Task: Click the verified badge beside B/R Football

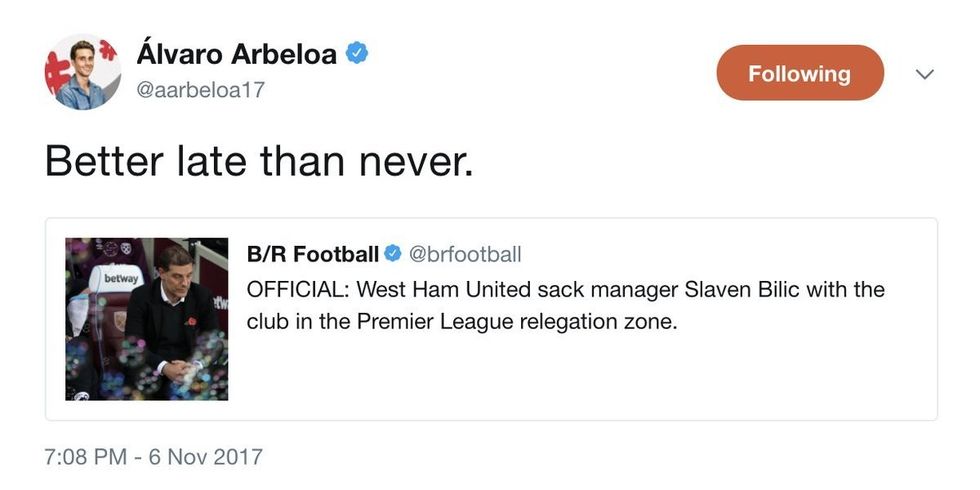Action: [x=394, y=254]
